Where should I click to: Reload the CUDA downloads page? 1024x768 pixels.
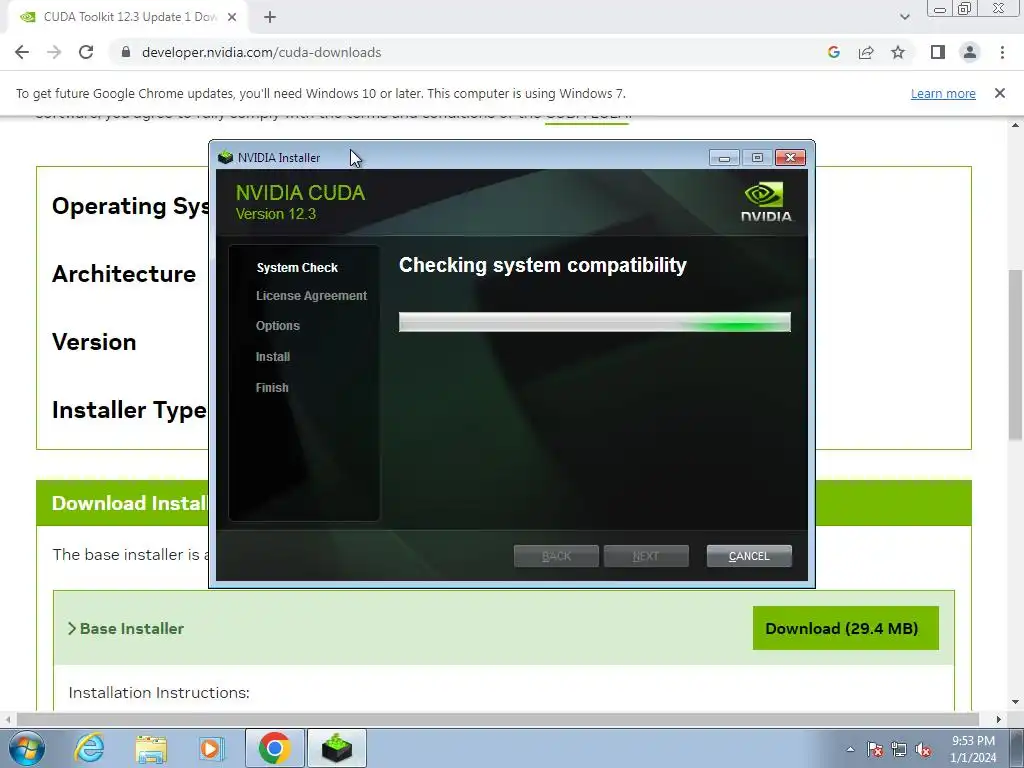(86, 52)
